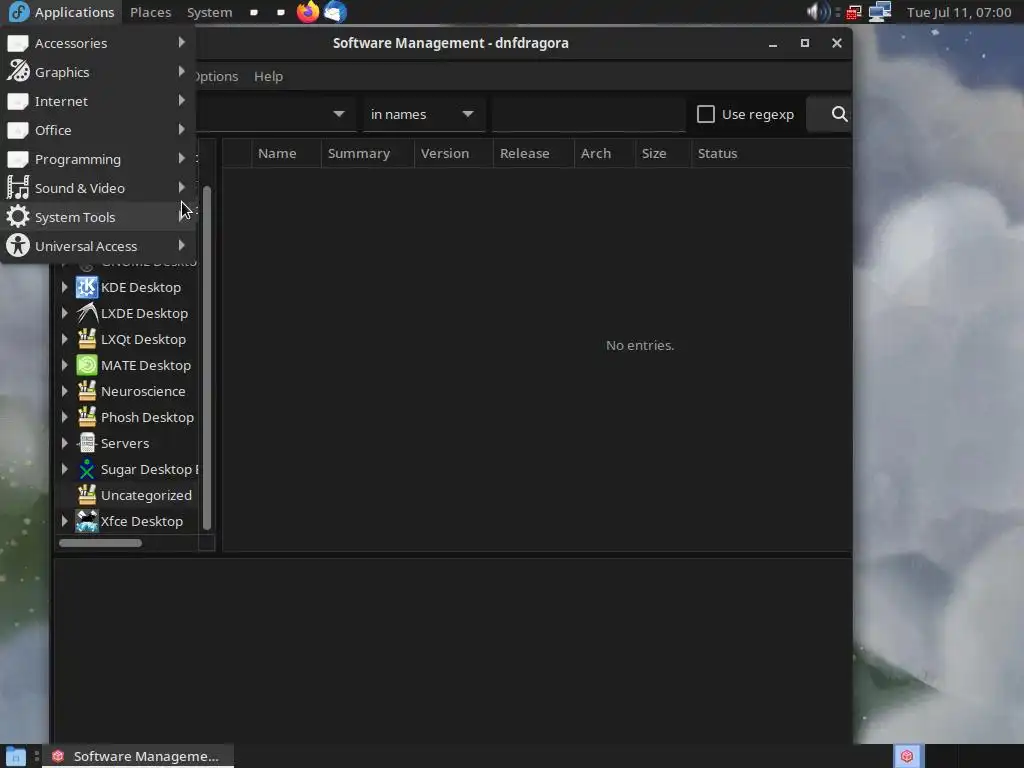Image resolution: width=1024 pixels, height=768 pixels.
Task: Click the Uncategorized group icon
Action: pos(87,495)
